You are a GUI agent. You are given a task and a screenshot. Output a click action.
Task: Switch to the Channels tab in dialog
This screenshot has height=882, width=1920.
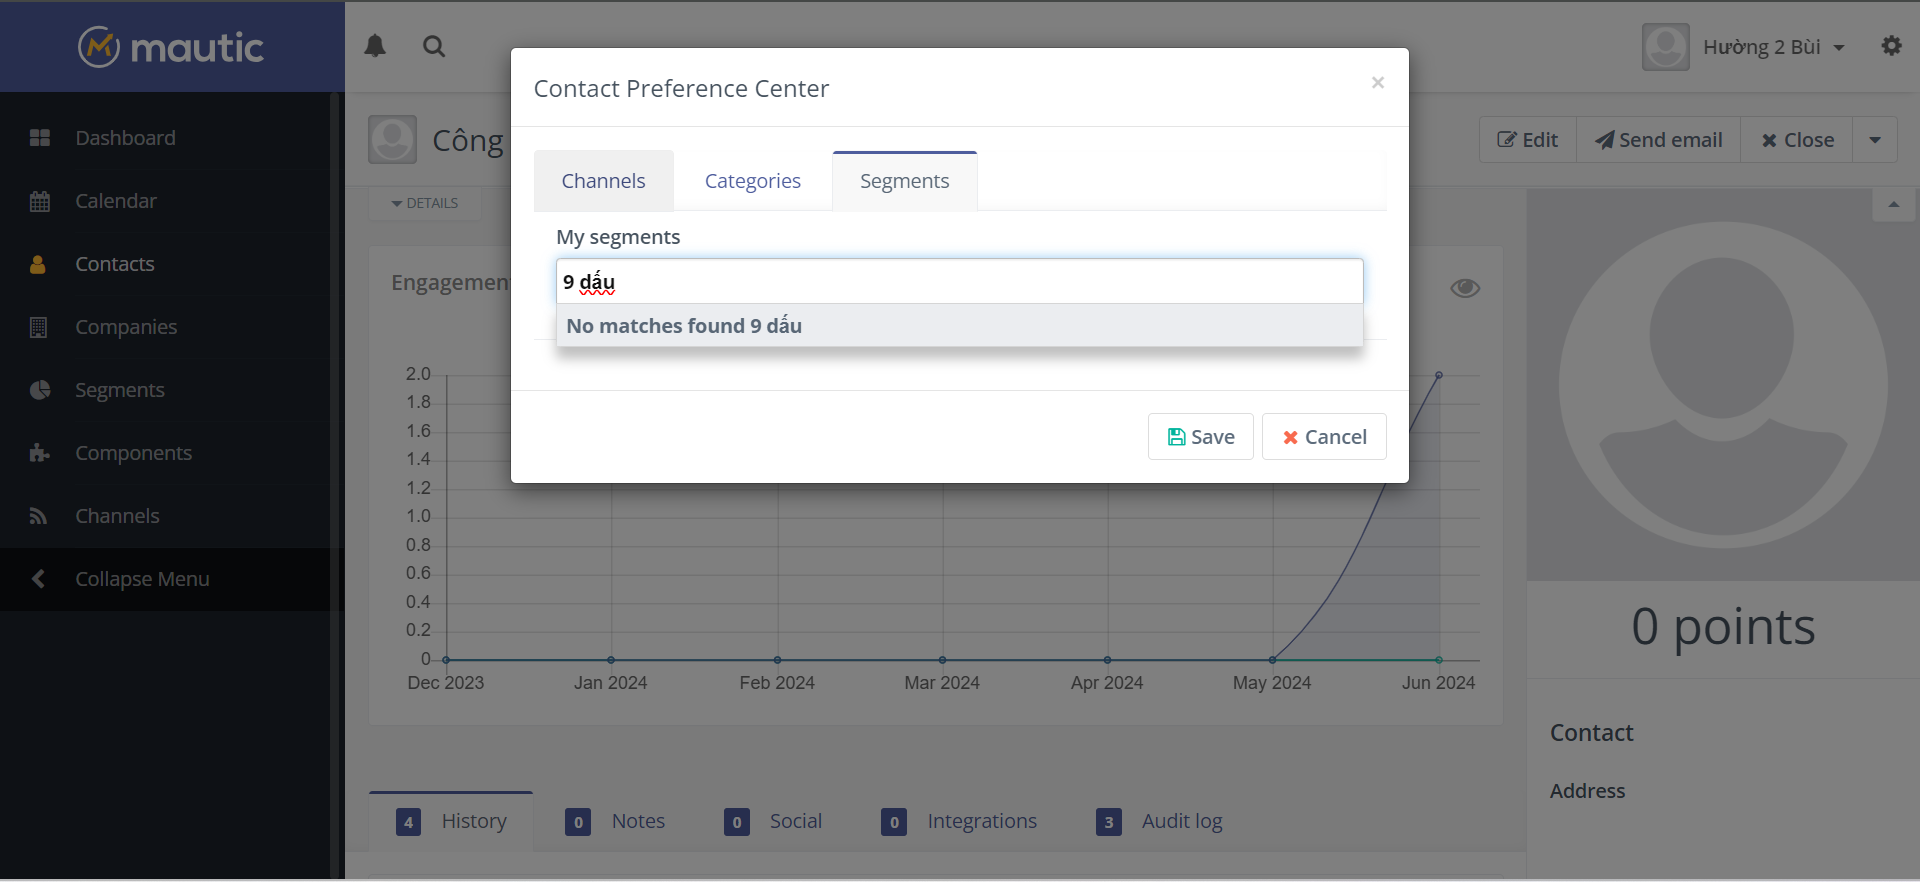603,181
